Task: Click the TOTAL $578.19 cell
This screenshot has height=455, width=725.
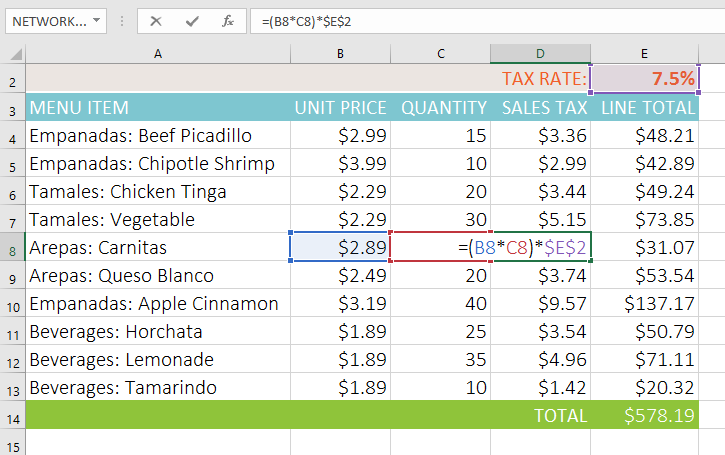Action: [x=644, y=415]
